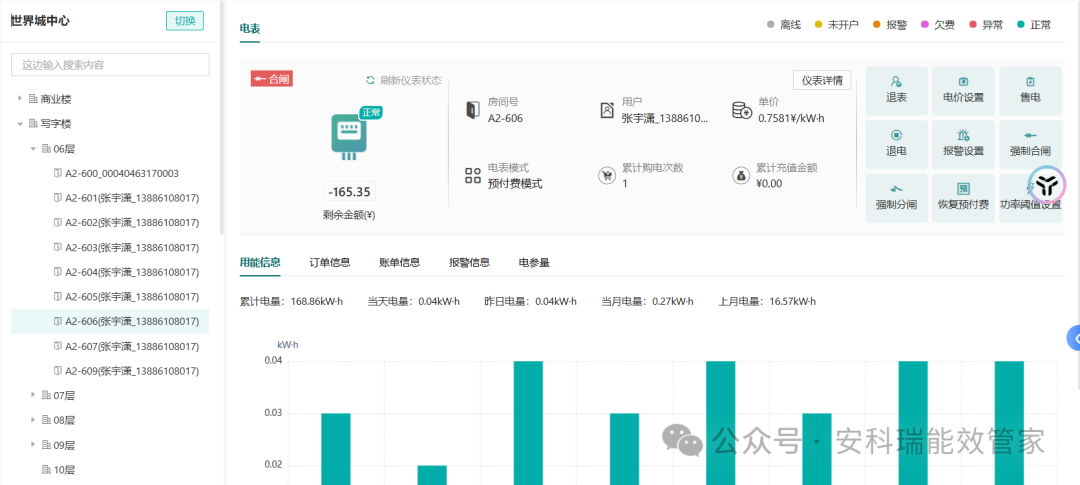The image size is (1080, 485).
Task: Click the 0.7581¥/kW·h unit price value
Action: pos(791,118)
